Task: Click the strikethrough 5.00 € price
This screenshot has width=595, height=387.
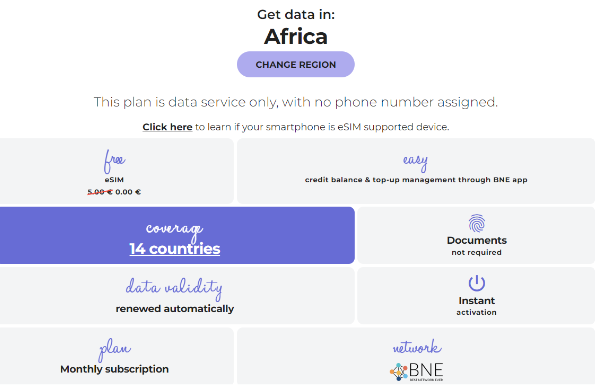Action: tap(100, 192)
